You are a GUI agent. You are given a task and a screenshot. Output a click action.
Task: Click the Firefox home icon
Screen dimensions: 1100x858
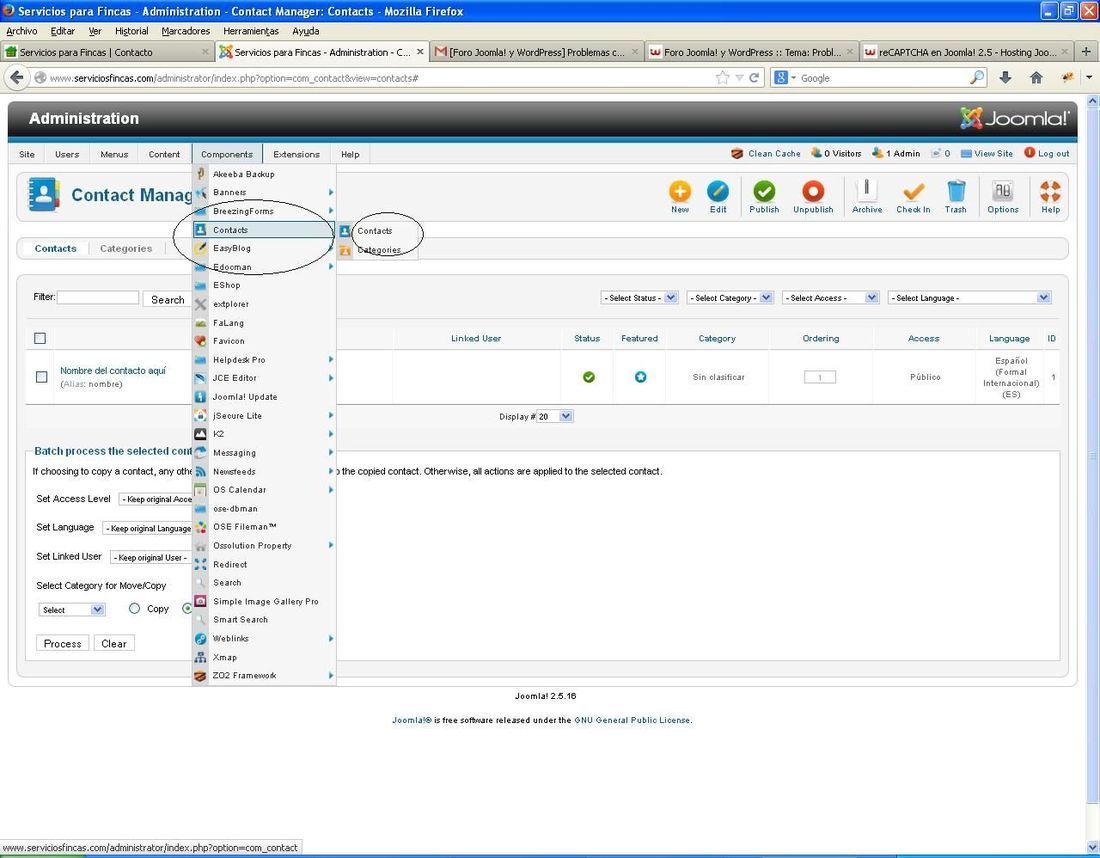click(x=1036, y=78)
